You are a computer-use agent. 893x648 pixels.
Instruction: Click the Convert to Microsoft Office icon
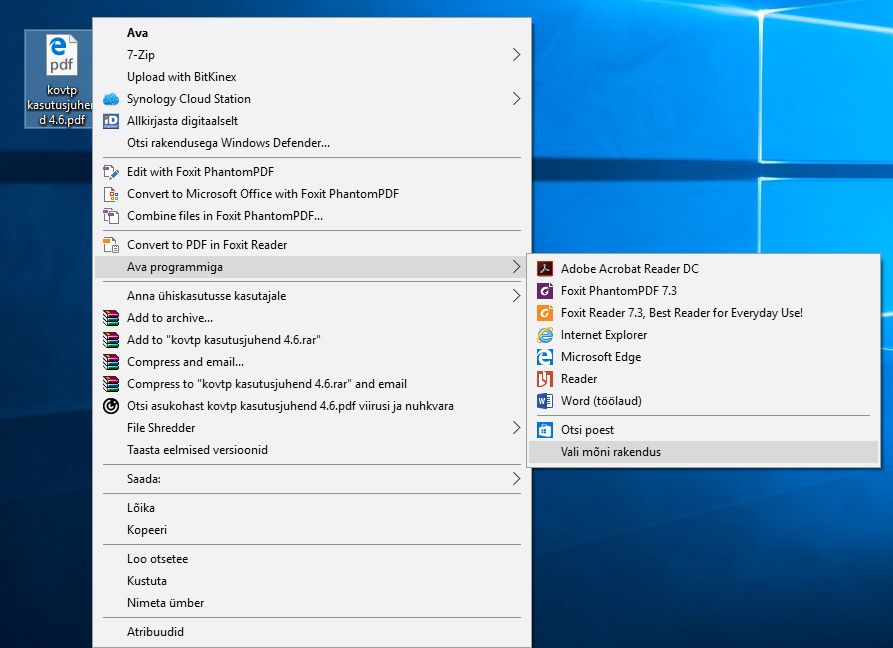click(x=111, y=194)
